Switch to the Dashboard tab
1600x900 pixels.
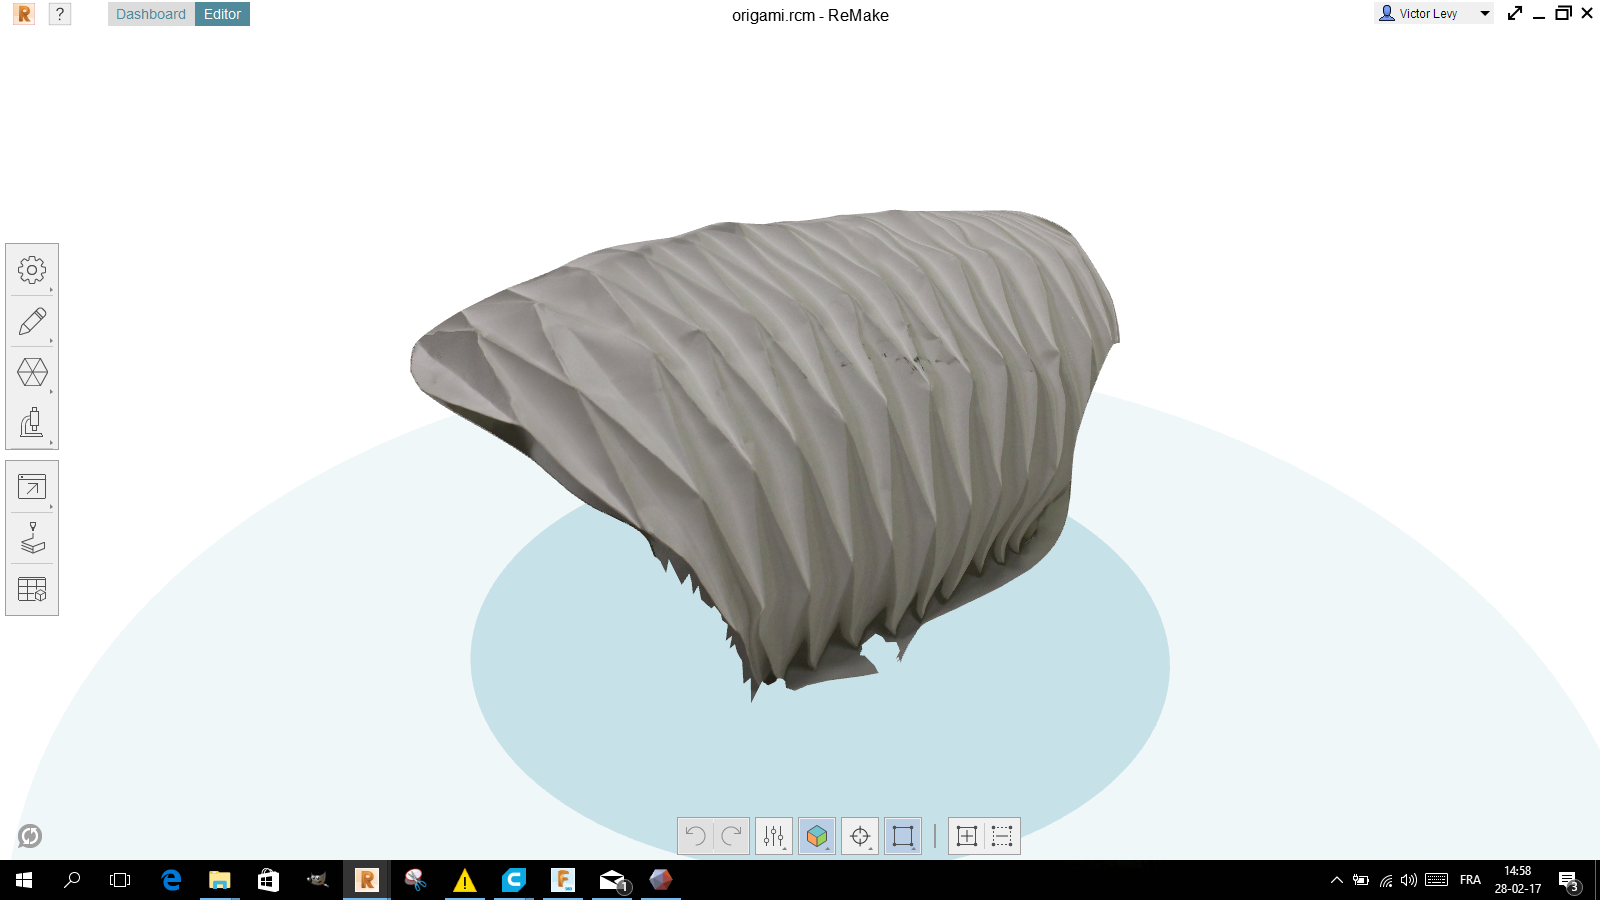pos(151,14)
